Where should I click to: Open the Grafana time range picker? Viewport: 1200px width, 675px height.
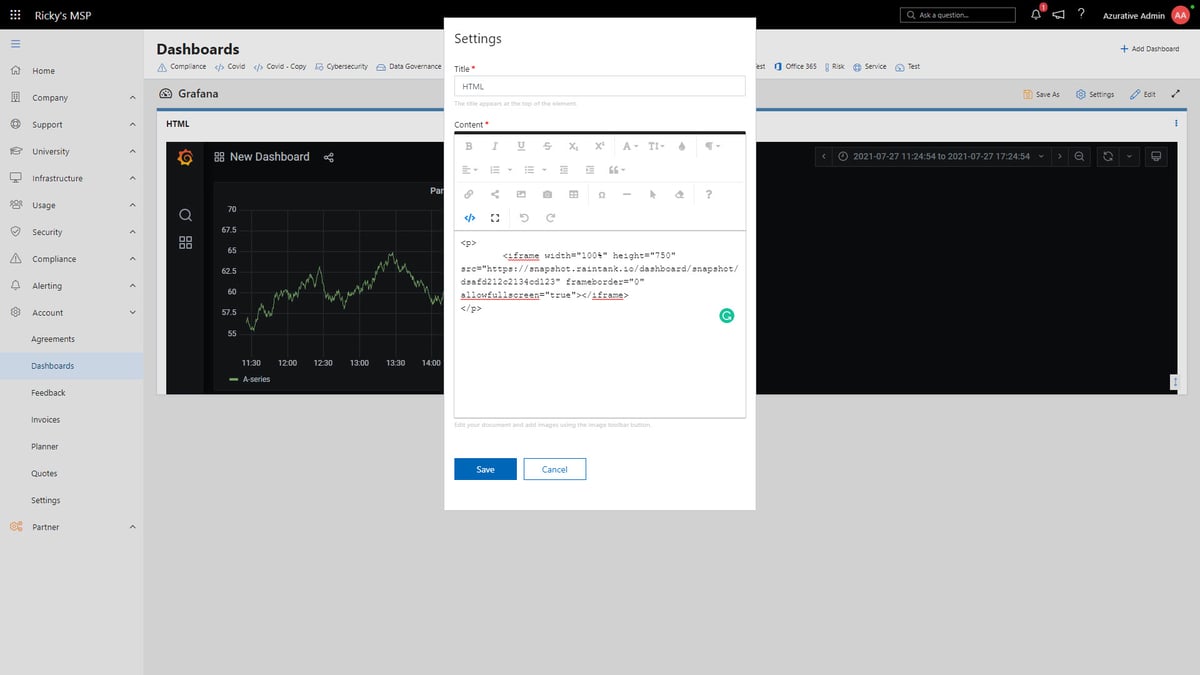[x=938, y=156]
